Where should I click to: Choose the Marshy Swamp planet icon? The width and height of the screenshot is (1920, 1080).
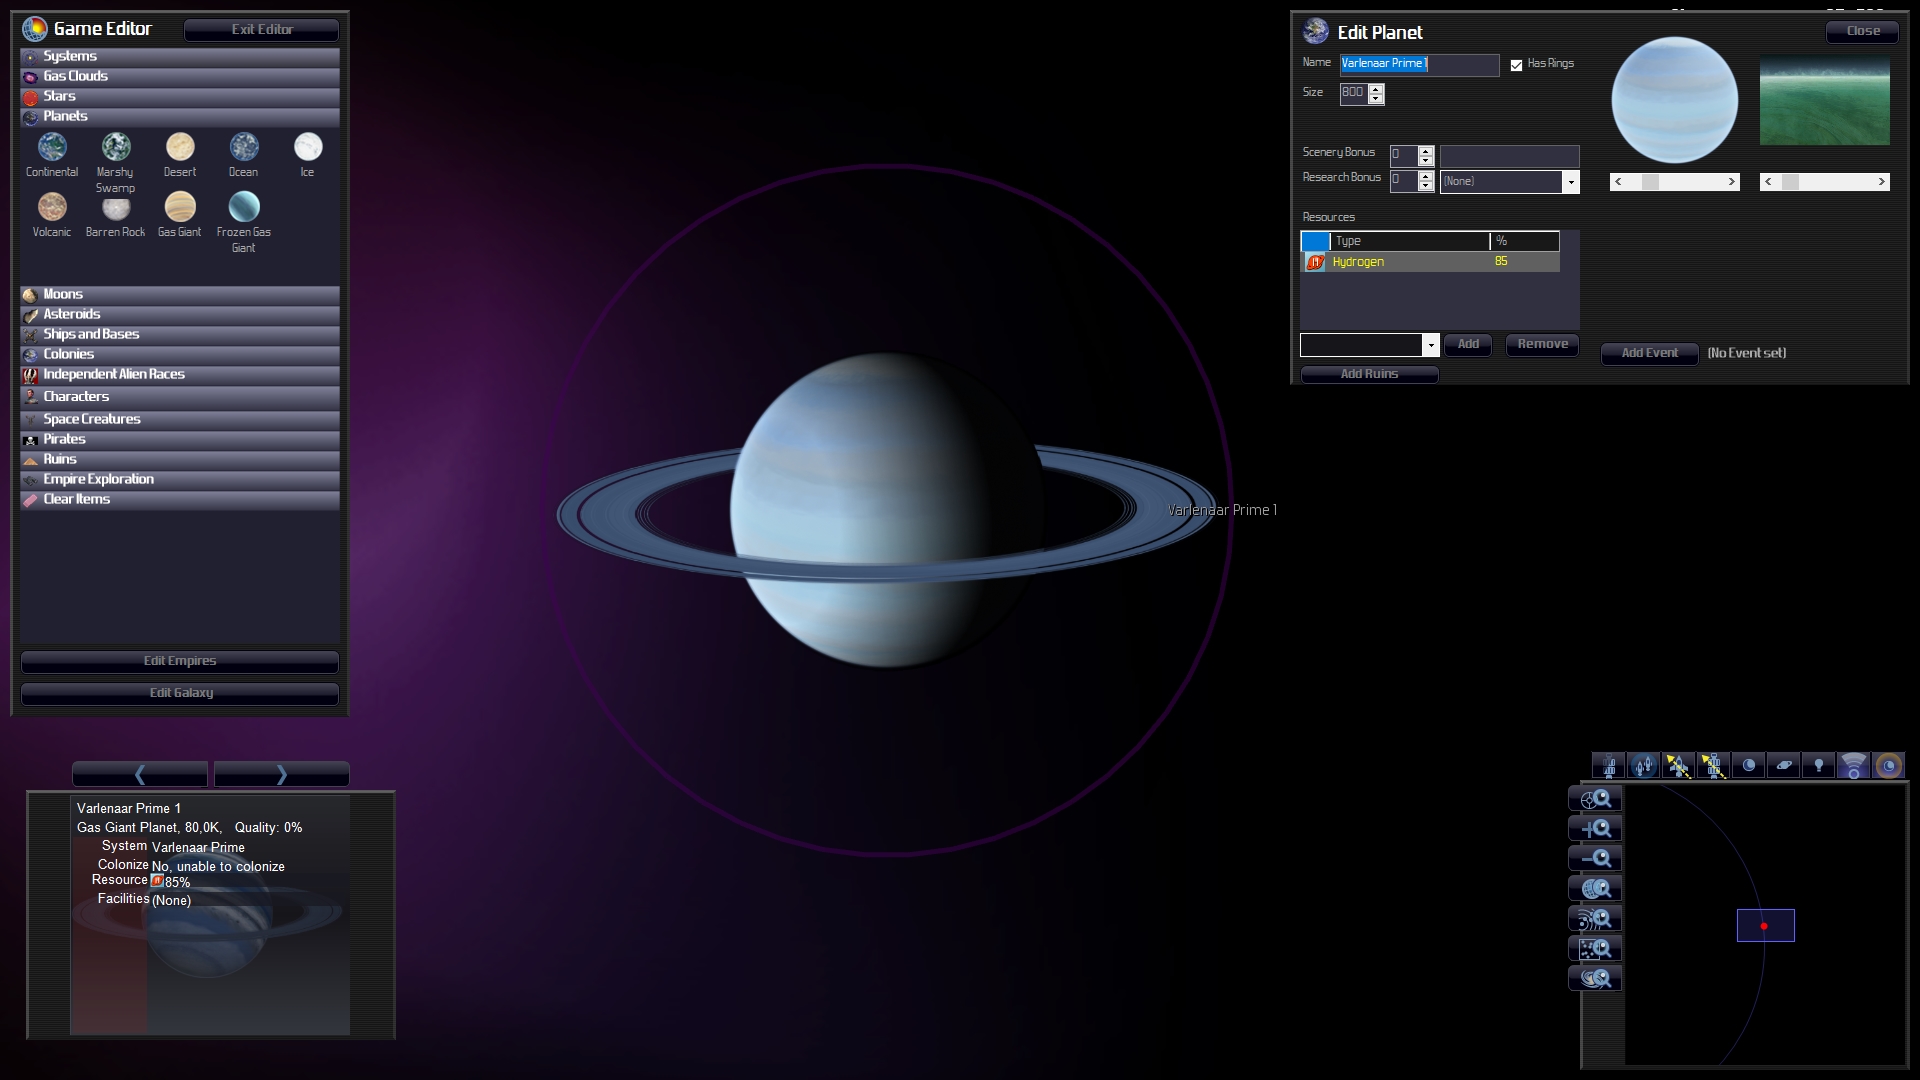[x=116, y=148]
